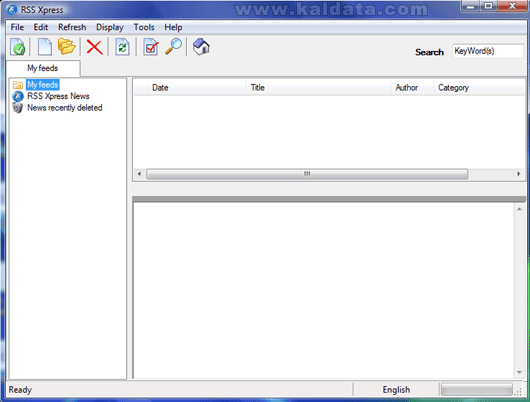
Task: Click the green arrows refresh icon
Action: coord(122,47)
